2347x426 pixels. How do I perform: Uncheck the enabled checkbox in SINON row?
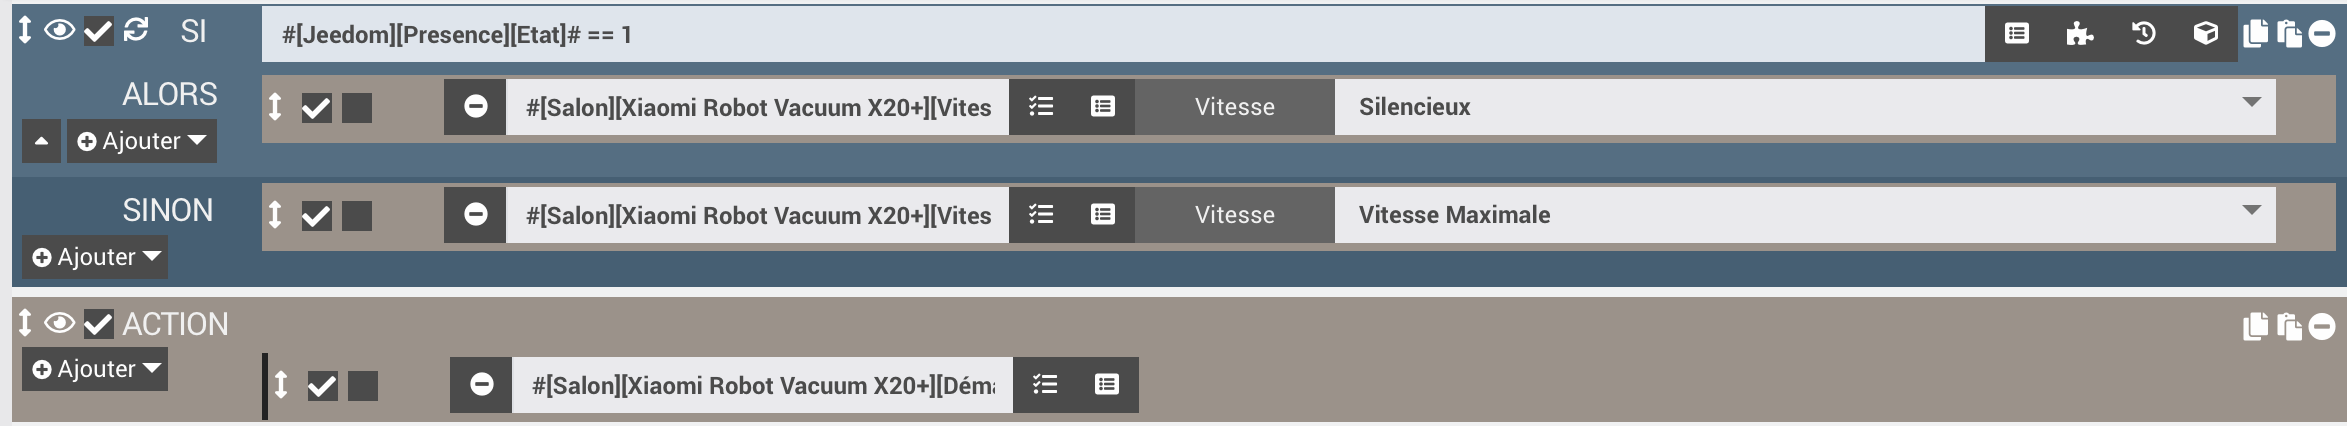[x=316, y=215]
